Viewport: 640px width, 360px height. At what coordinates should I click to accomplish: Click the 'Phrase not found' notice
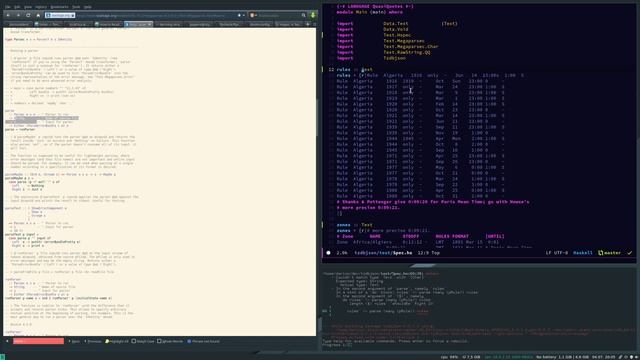pyautogui.click(x=203, y=341)
